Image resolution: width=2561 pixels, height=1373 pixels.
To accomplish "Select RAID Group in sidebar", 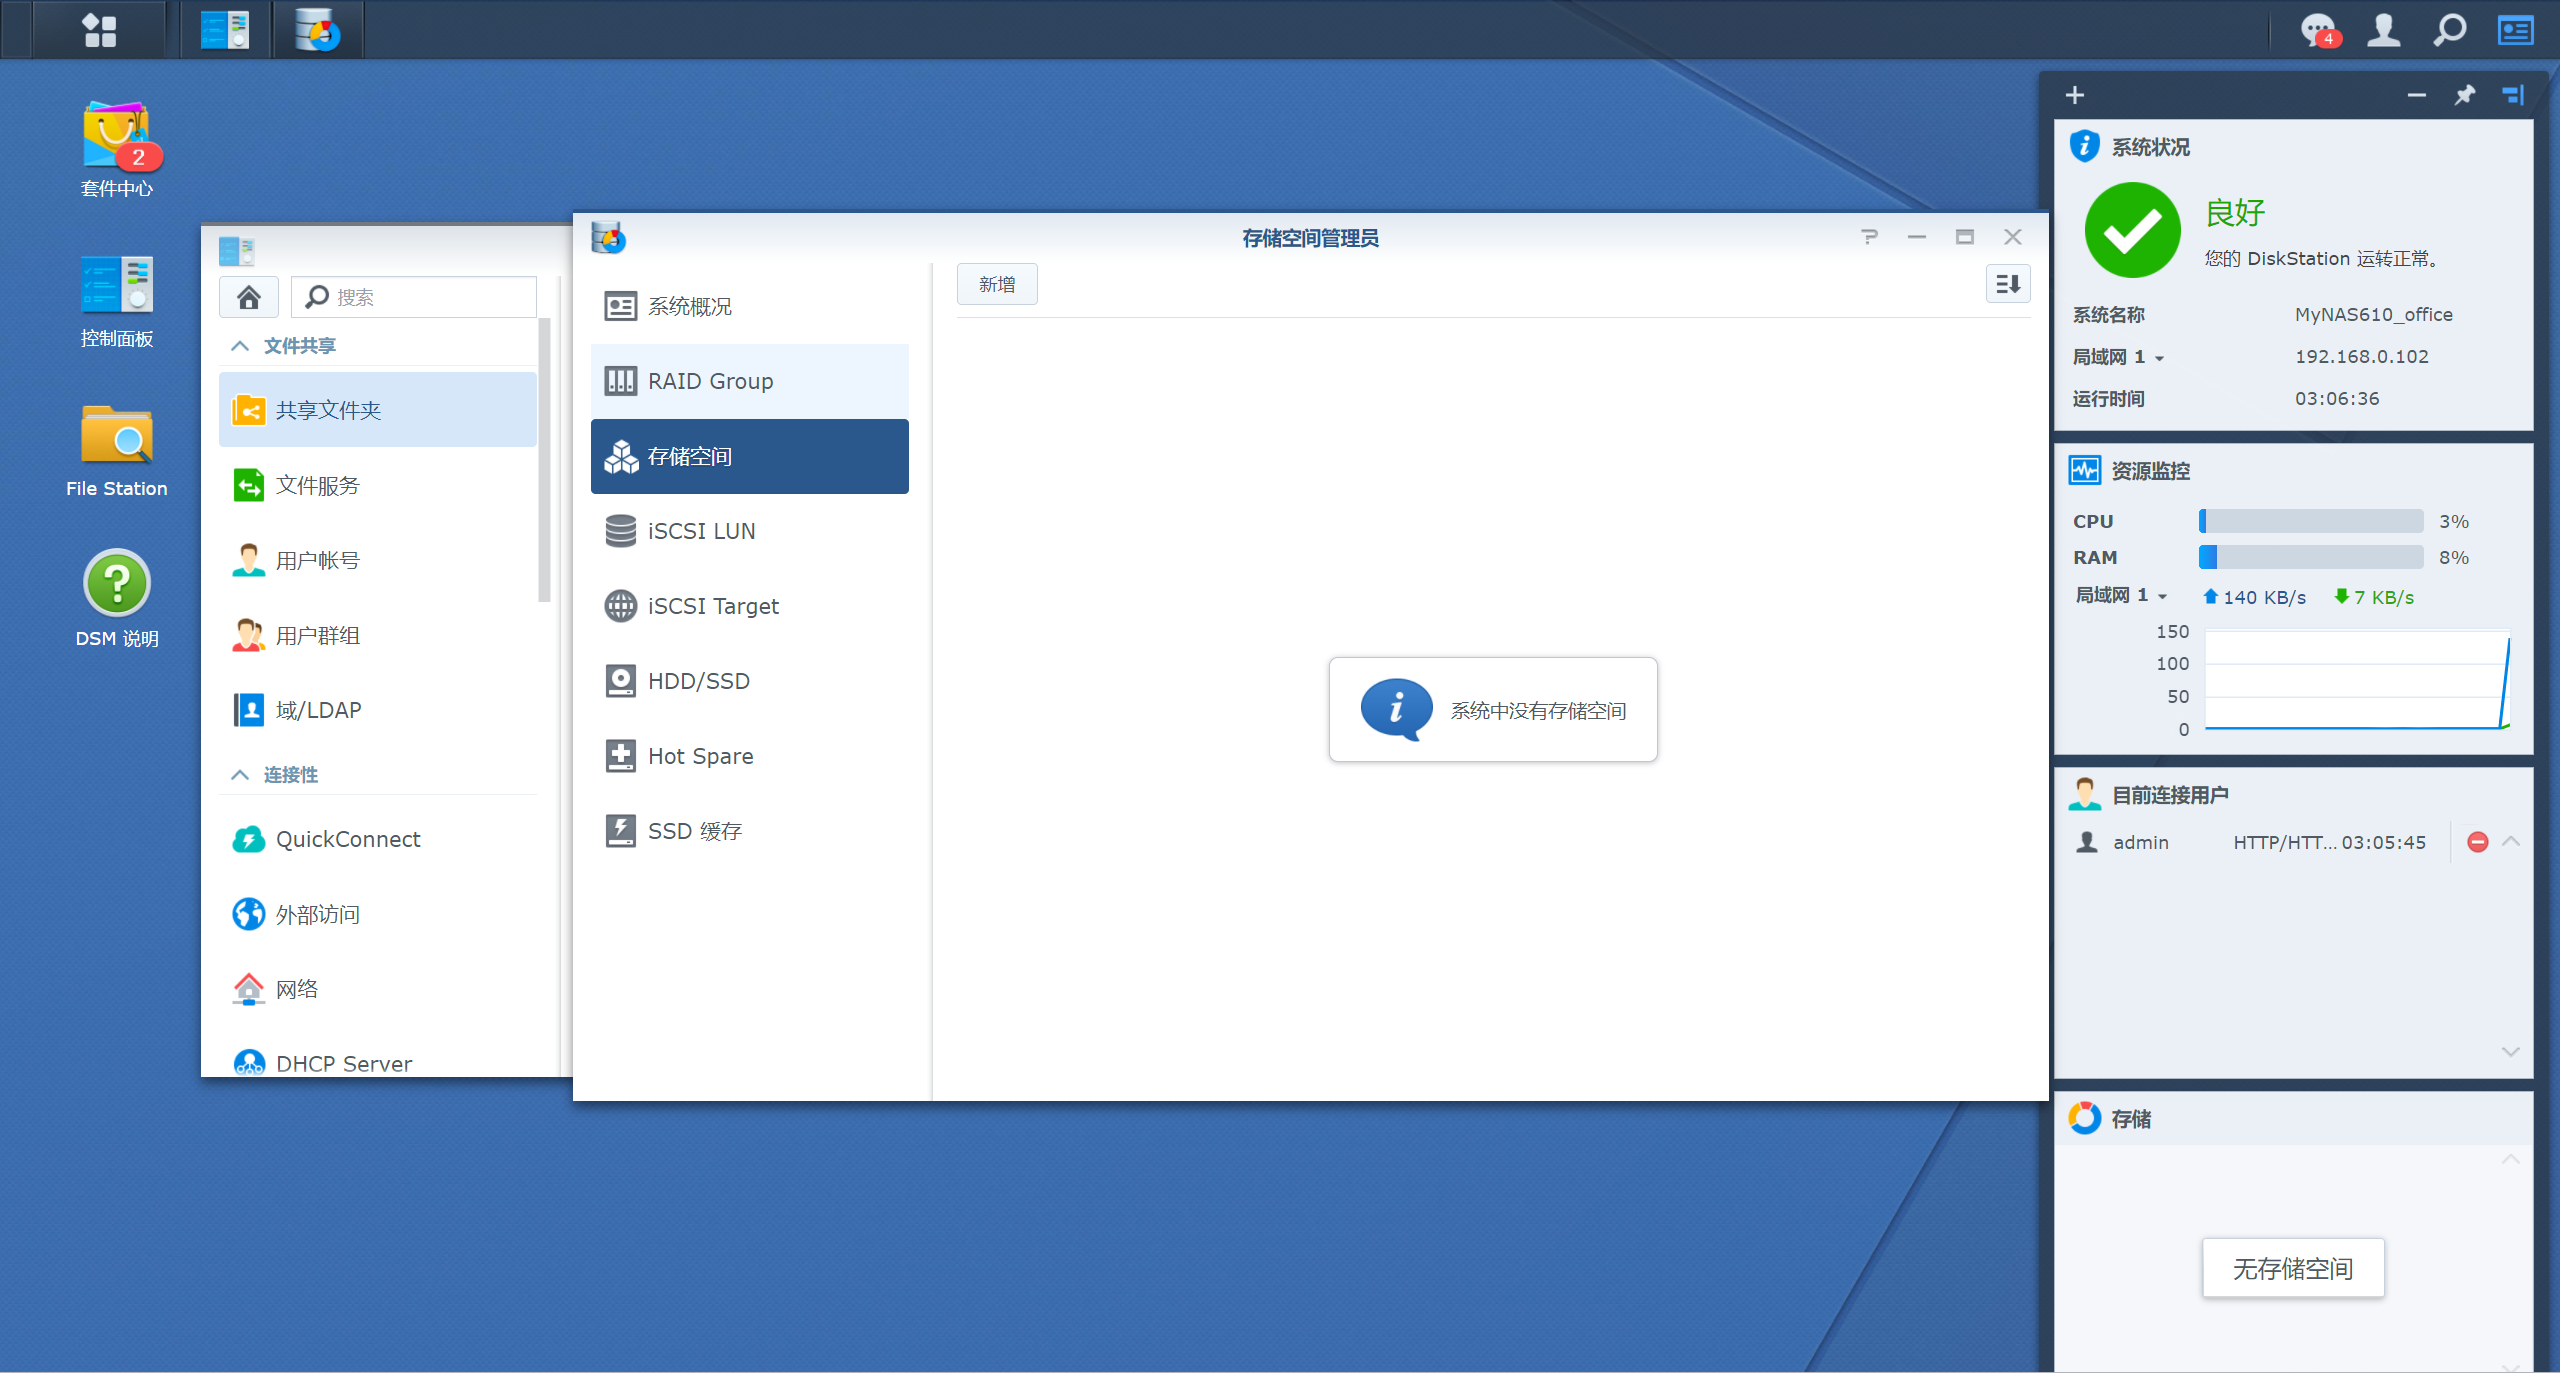I will (x=749, y=381).
